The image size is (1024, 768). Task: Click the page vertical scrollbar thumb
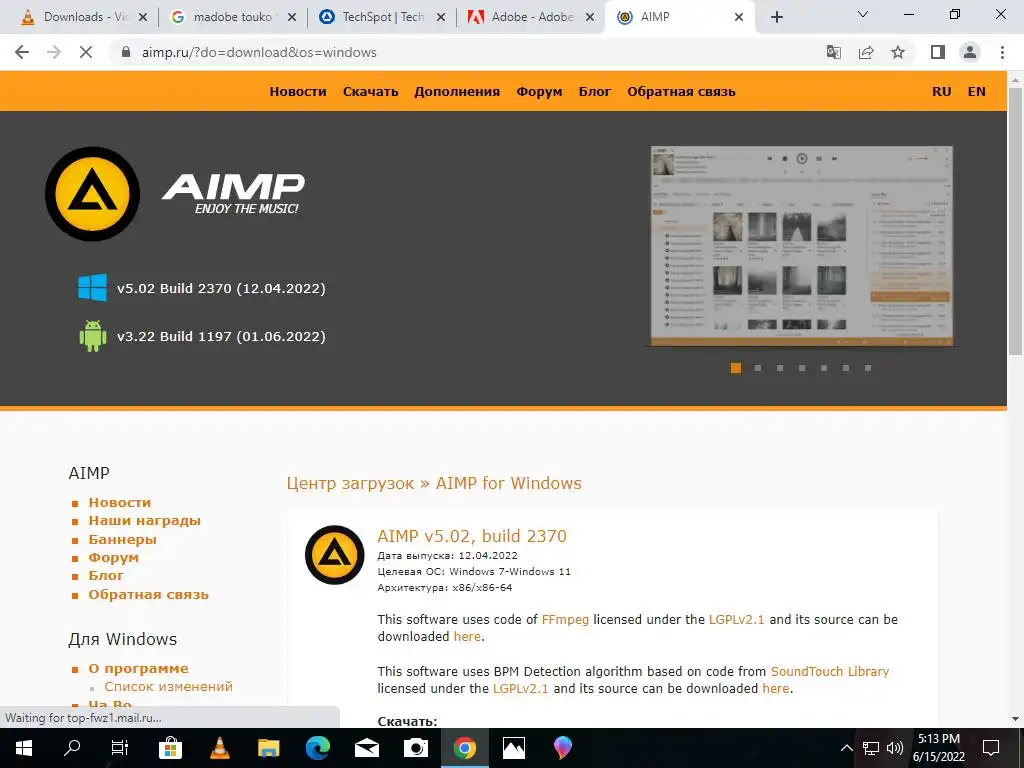[x=1016, y=221]
